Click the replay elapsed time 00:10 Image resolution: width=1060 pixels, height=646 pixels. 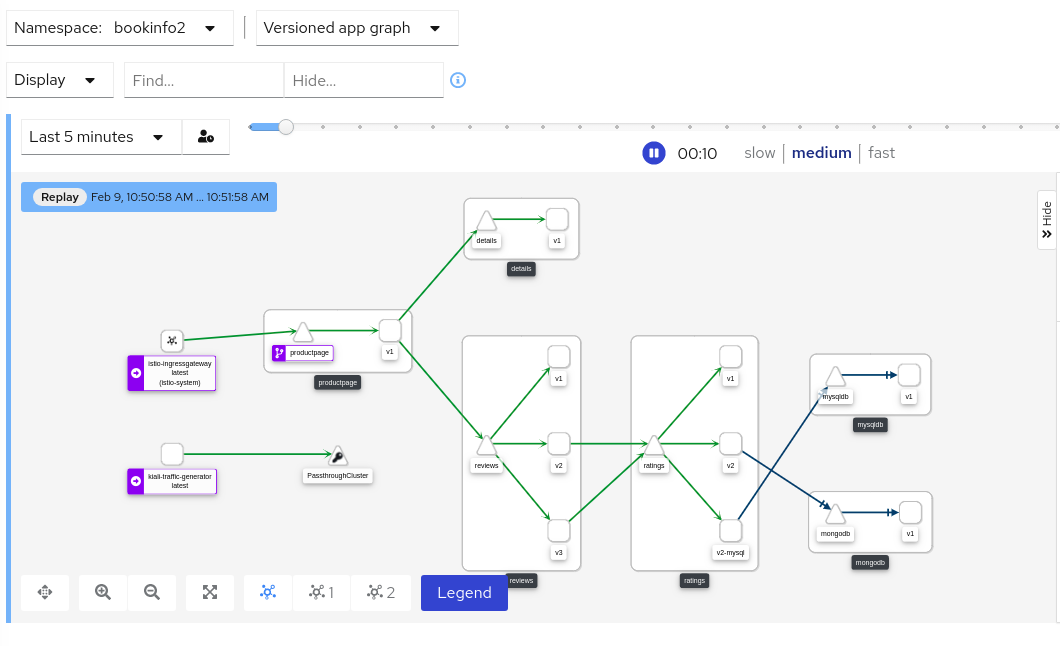[x=697, y=153]
